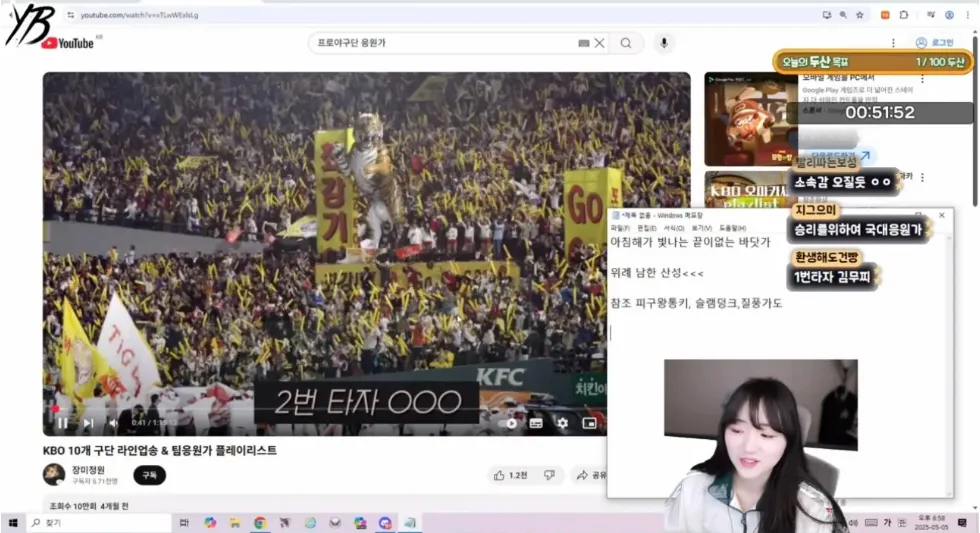Pause the YouTube video
This screenshot has height=533, width=980.
click(x=62, y=423)
